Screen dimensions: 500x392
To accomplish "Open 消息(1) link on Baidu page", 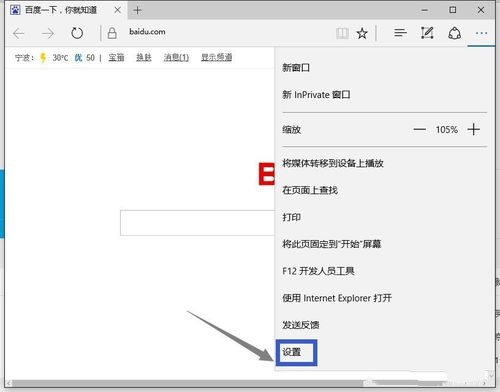I will point(176,58).
